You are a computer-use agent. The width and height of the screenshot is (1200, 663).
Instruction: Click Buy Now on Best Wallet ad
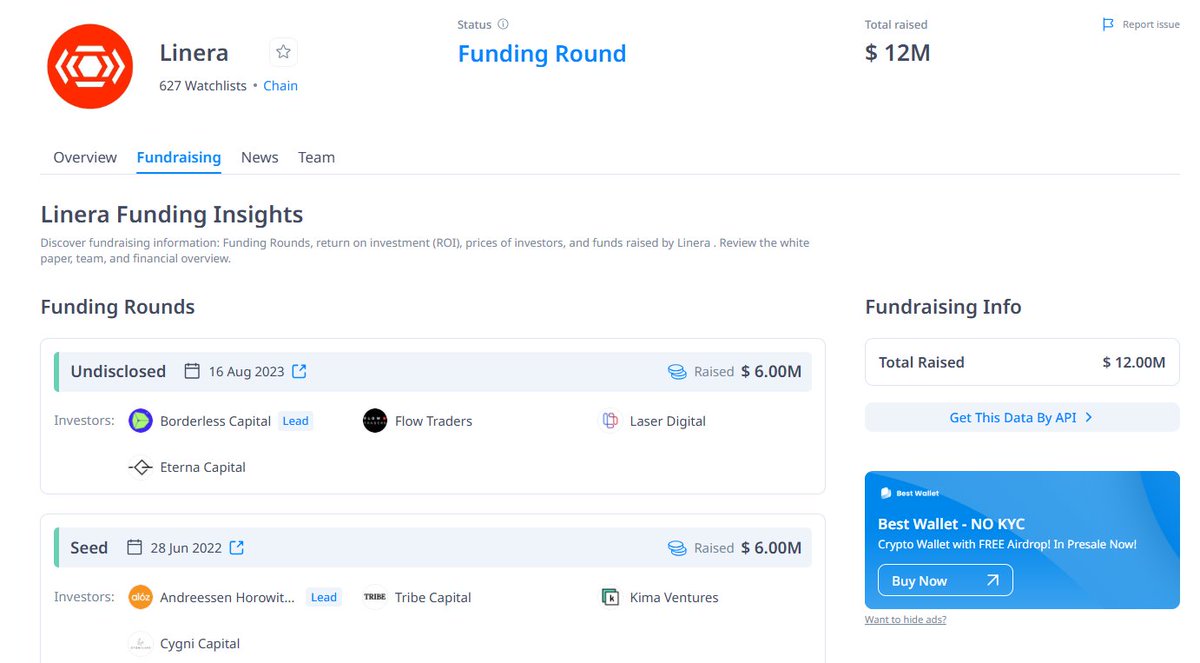tap(945, 581)
